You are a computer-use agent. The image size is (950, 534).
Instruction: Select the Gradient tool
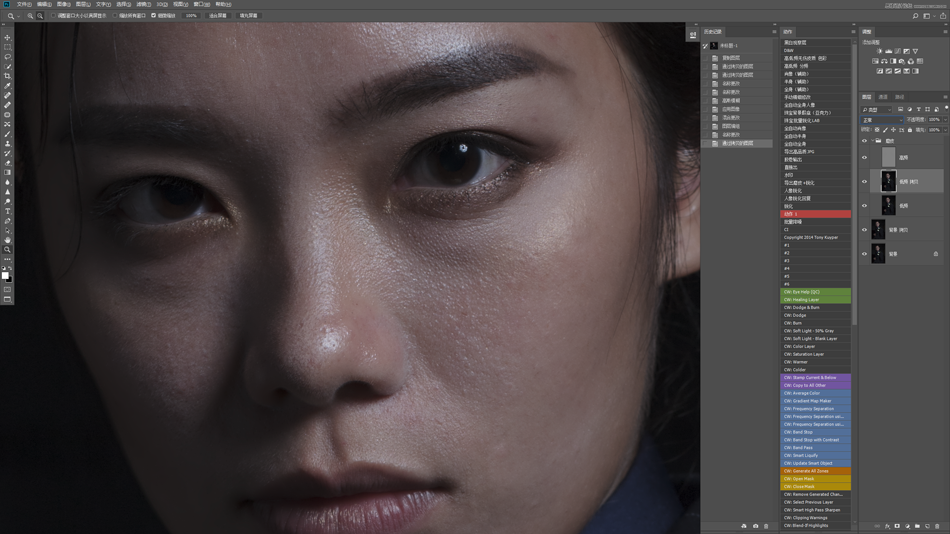pyautogui.click(x=7, y=173)
